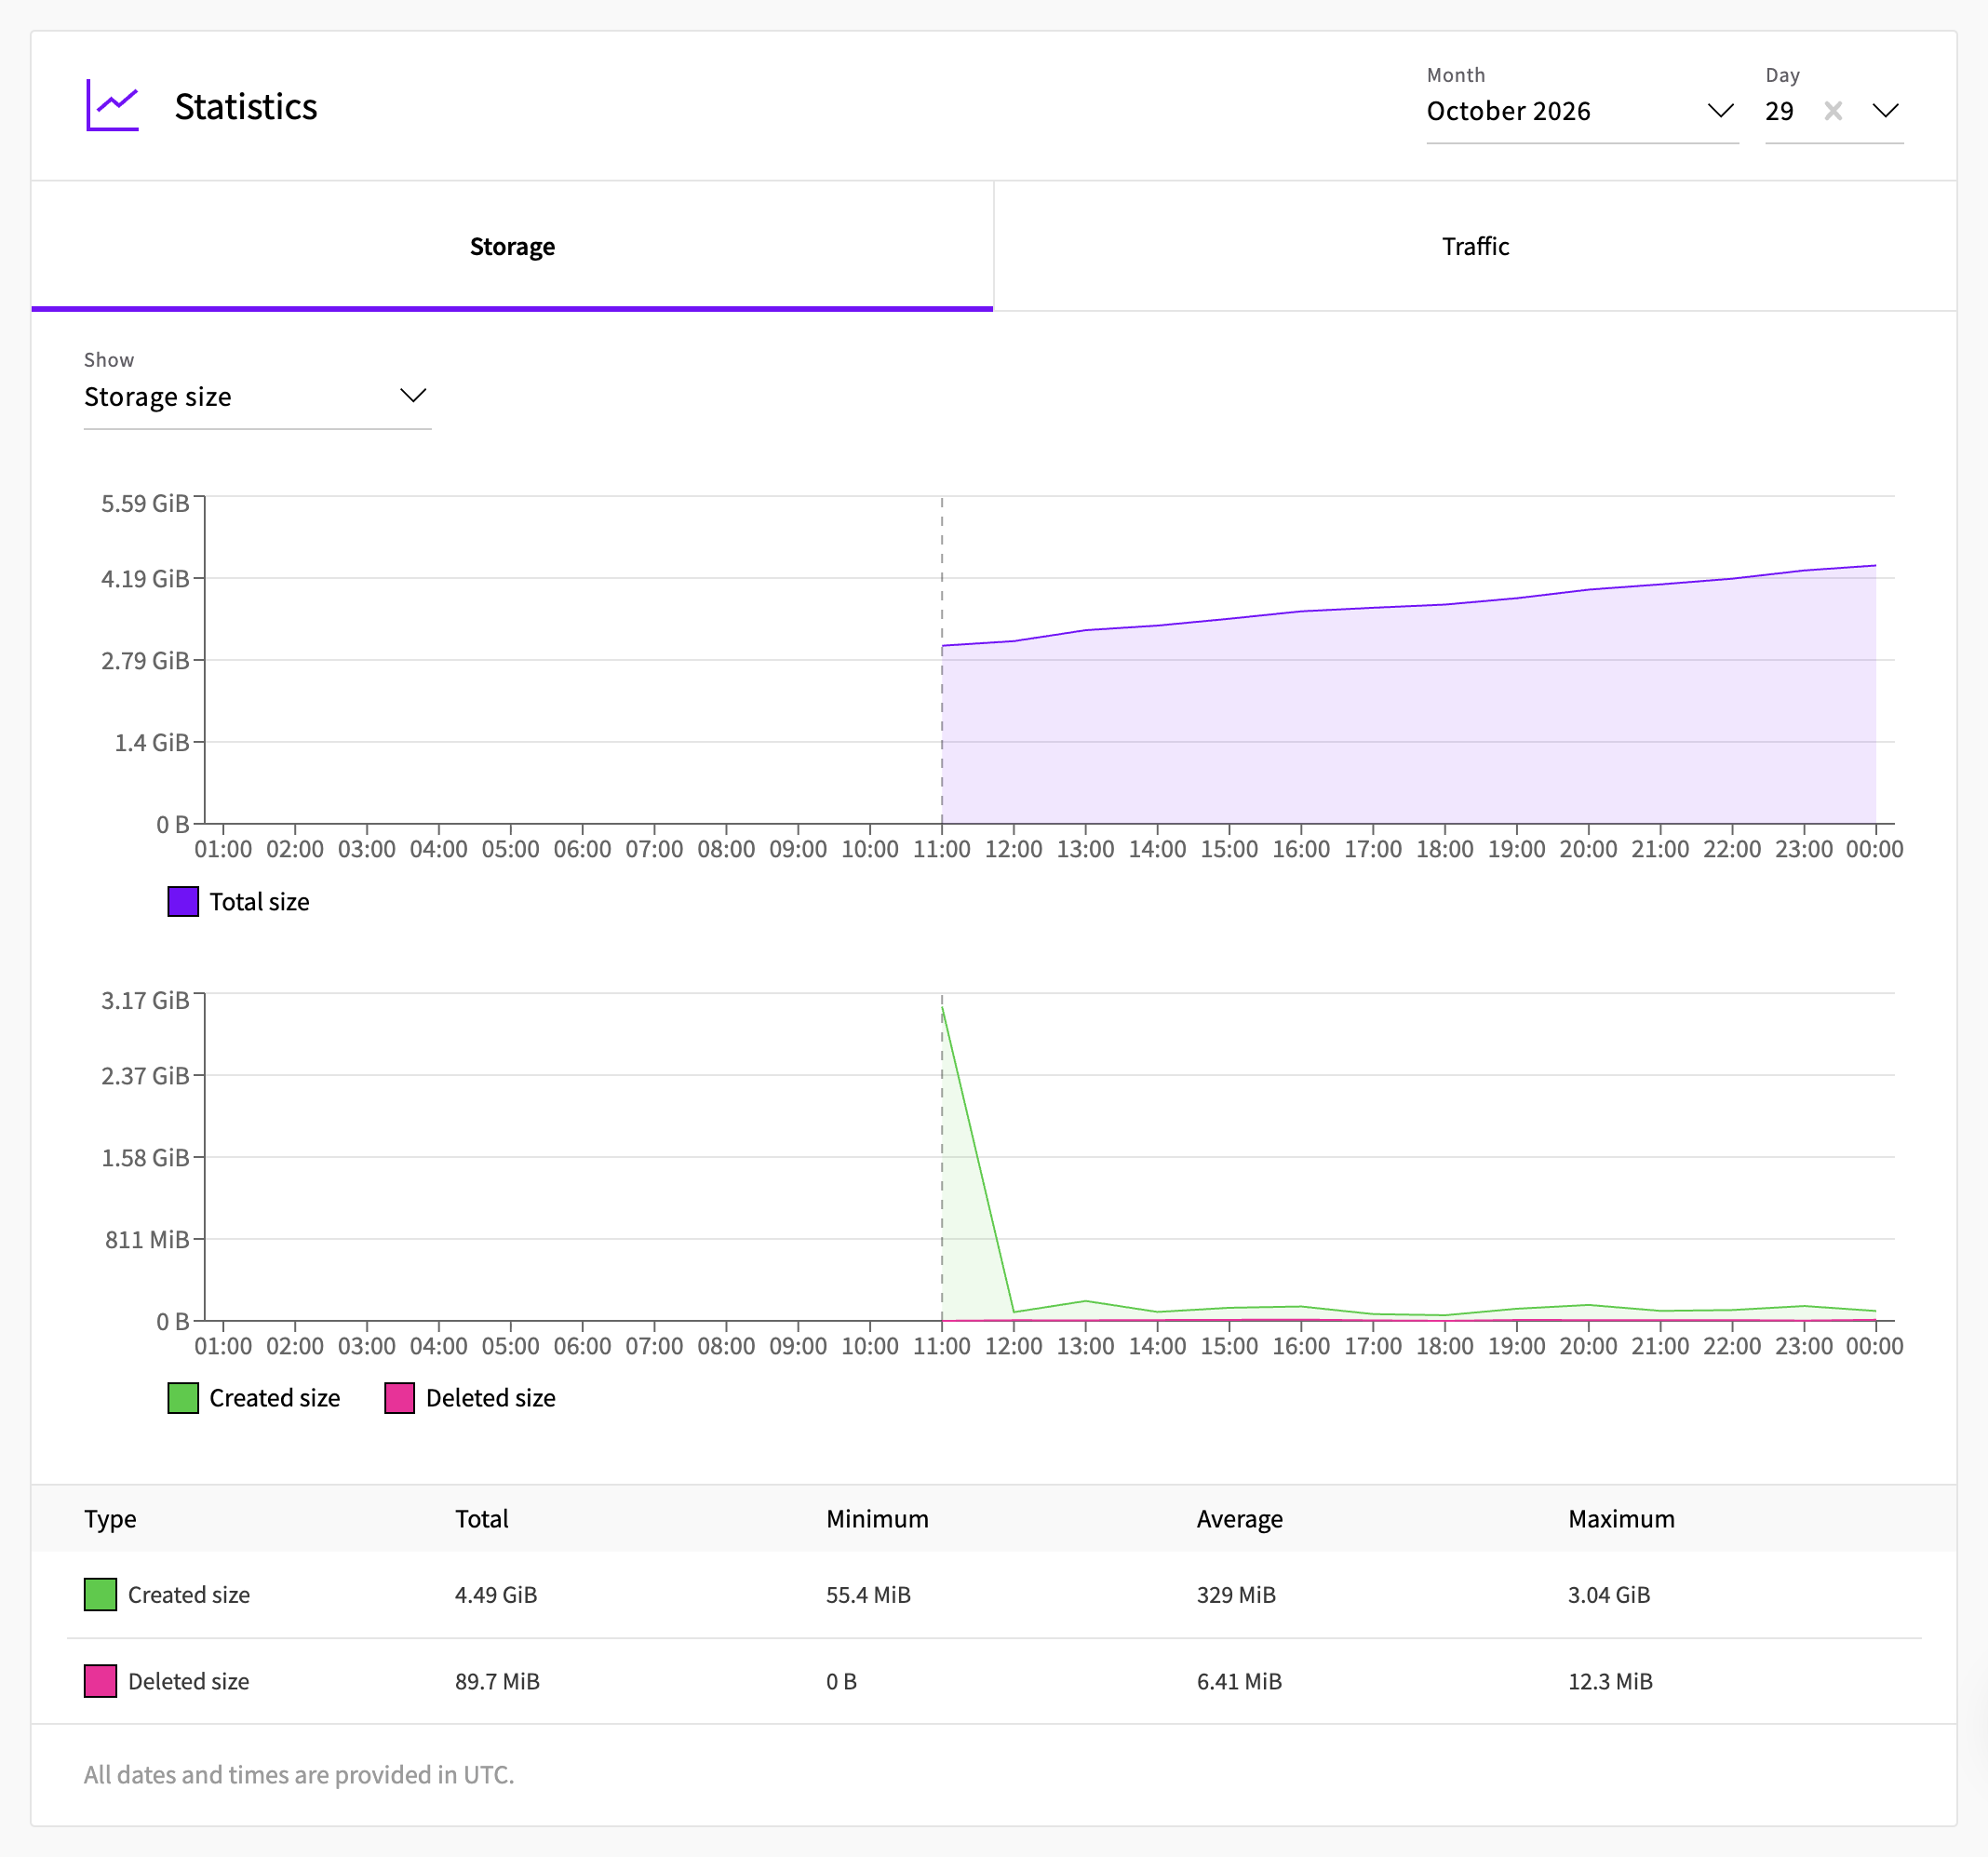Screen dimensions: 1988x1857
Task: Click Created size total 4.49 GiB
Action: tap(496, 1594)
